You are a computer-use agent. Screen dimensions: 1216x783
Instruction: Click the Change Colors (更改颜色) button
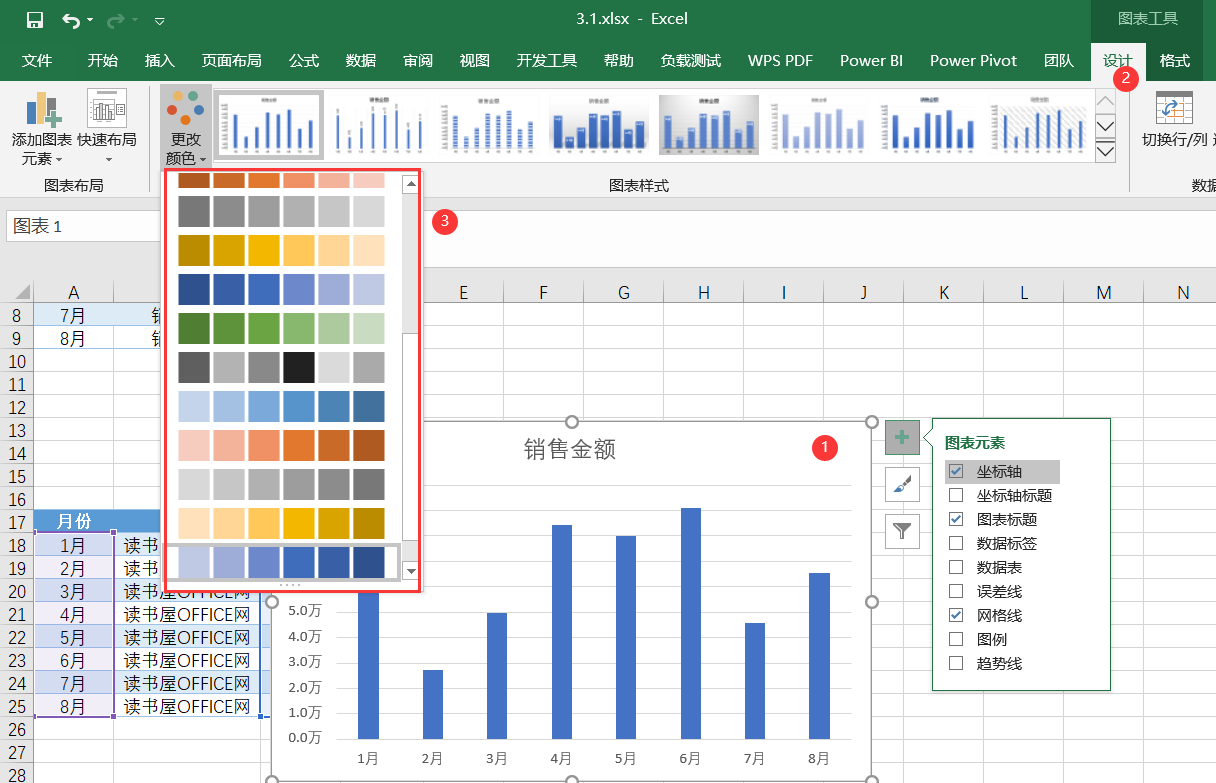[187, 128]
